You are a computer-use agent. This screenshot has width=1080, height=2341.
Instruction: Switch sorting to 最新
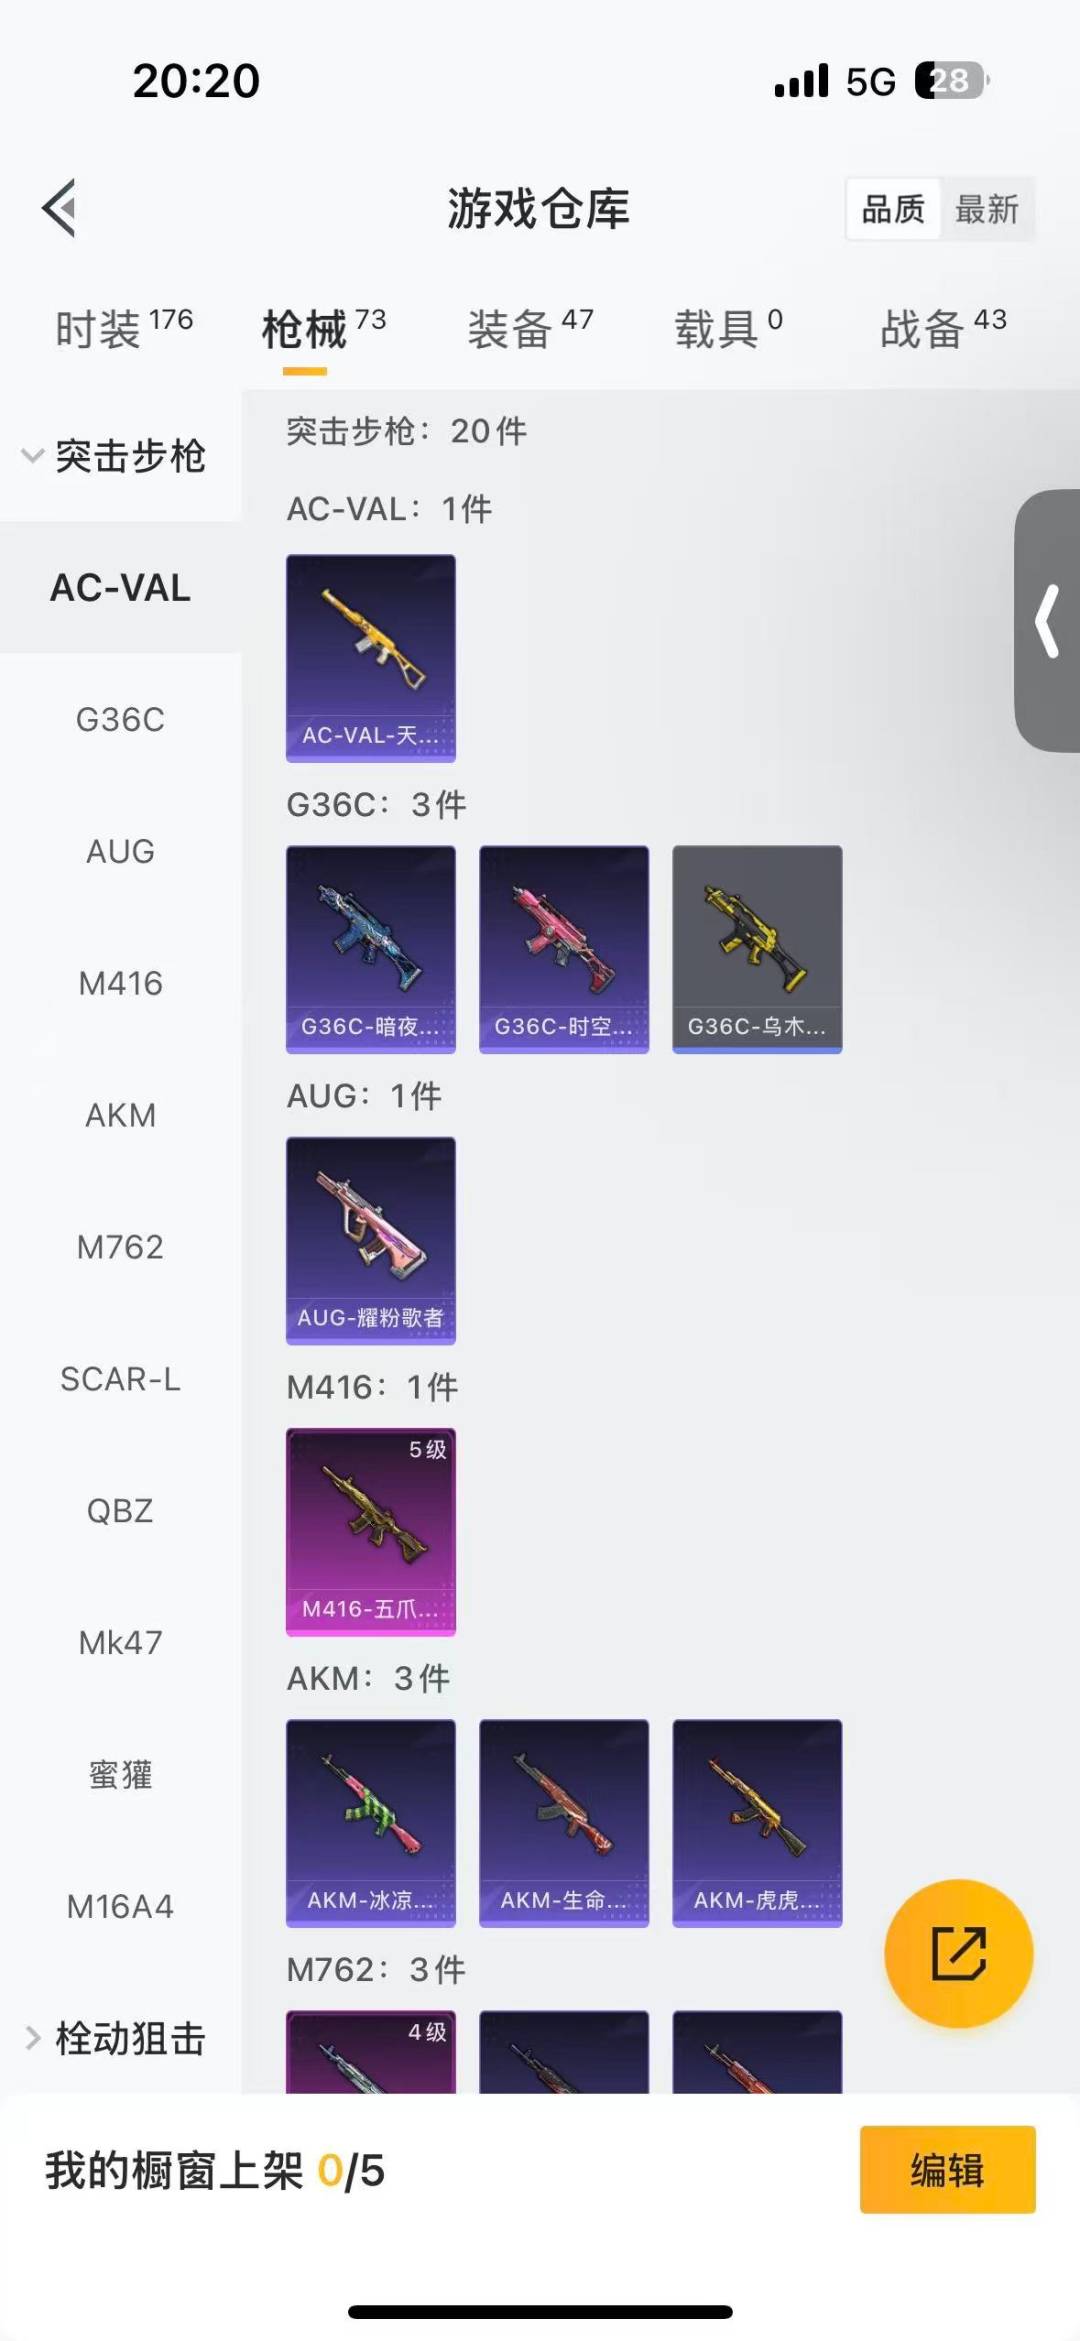coord(987,209)
